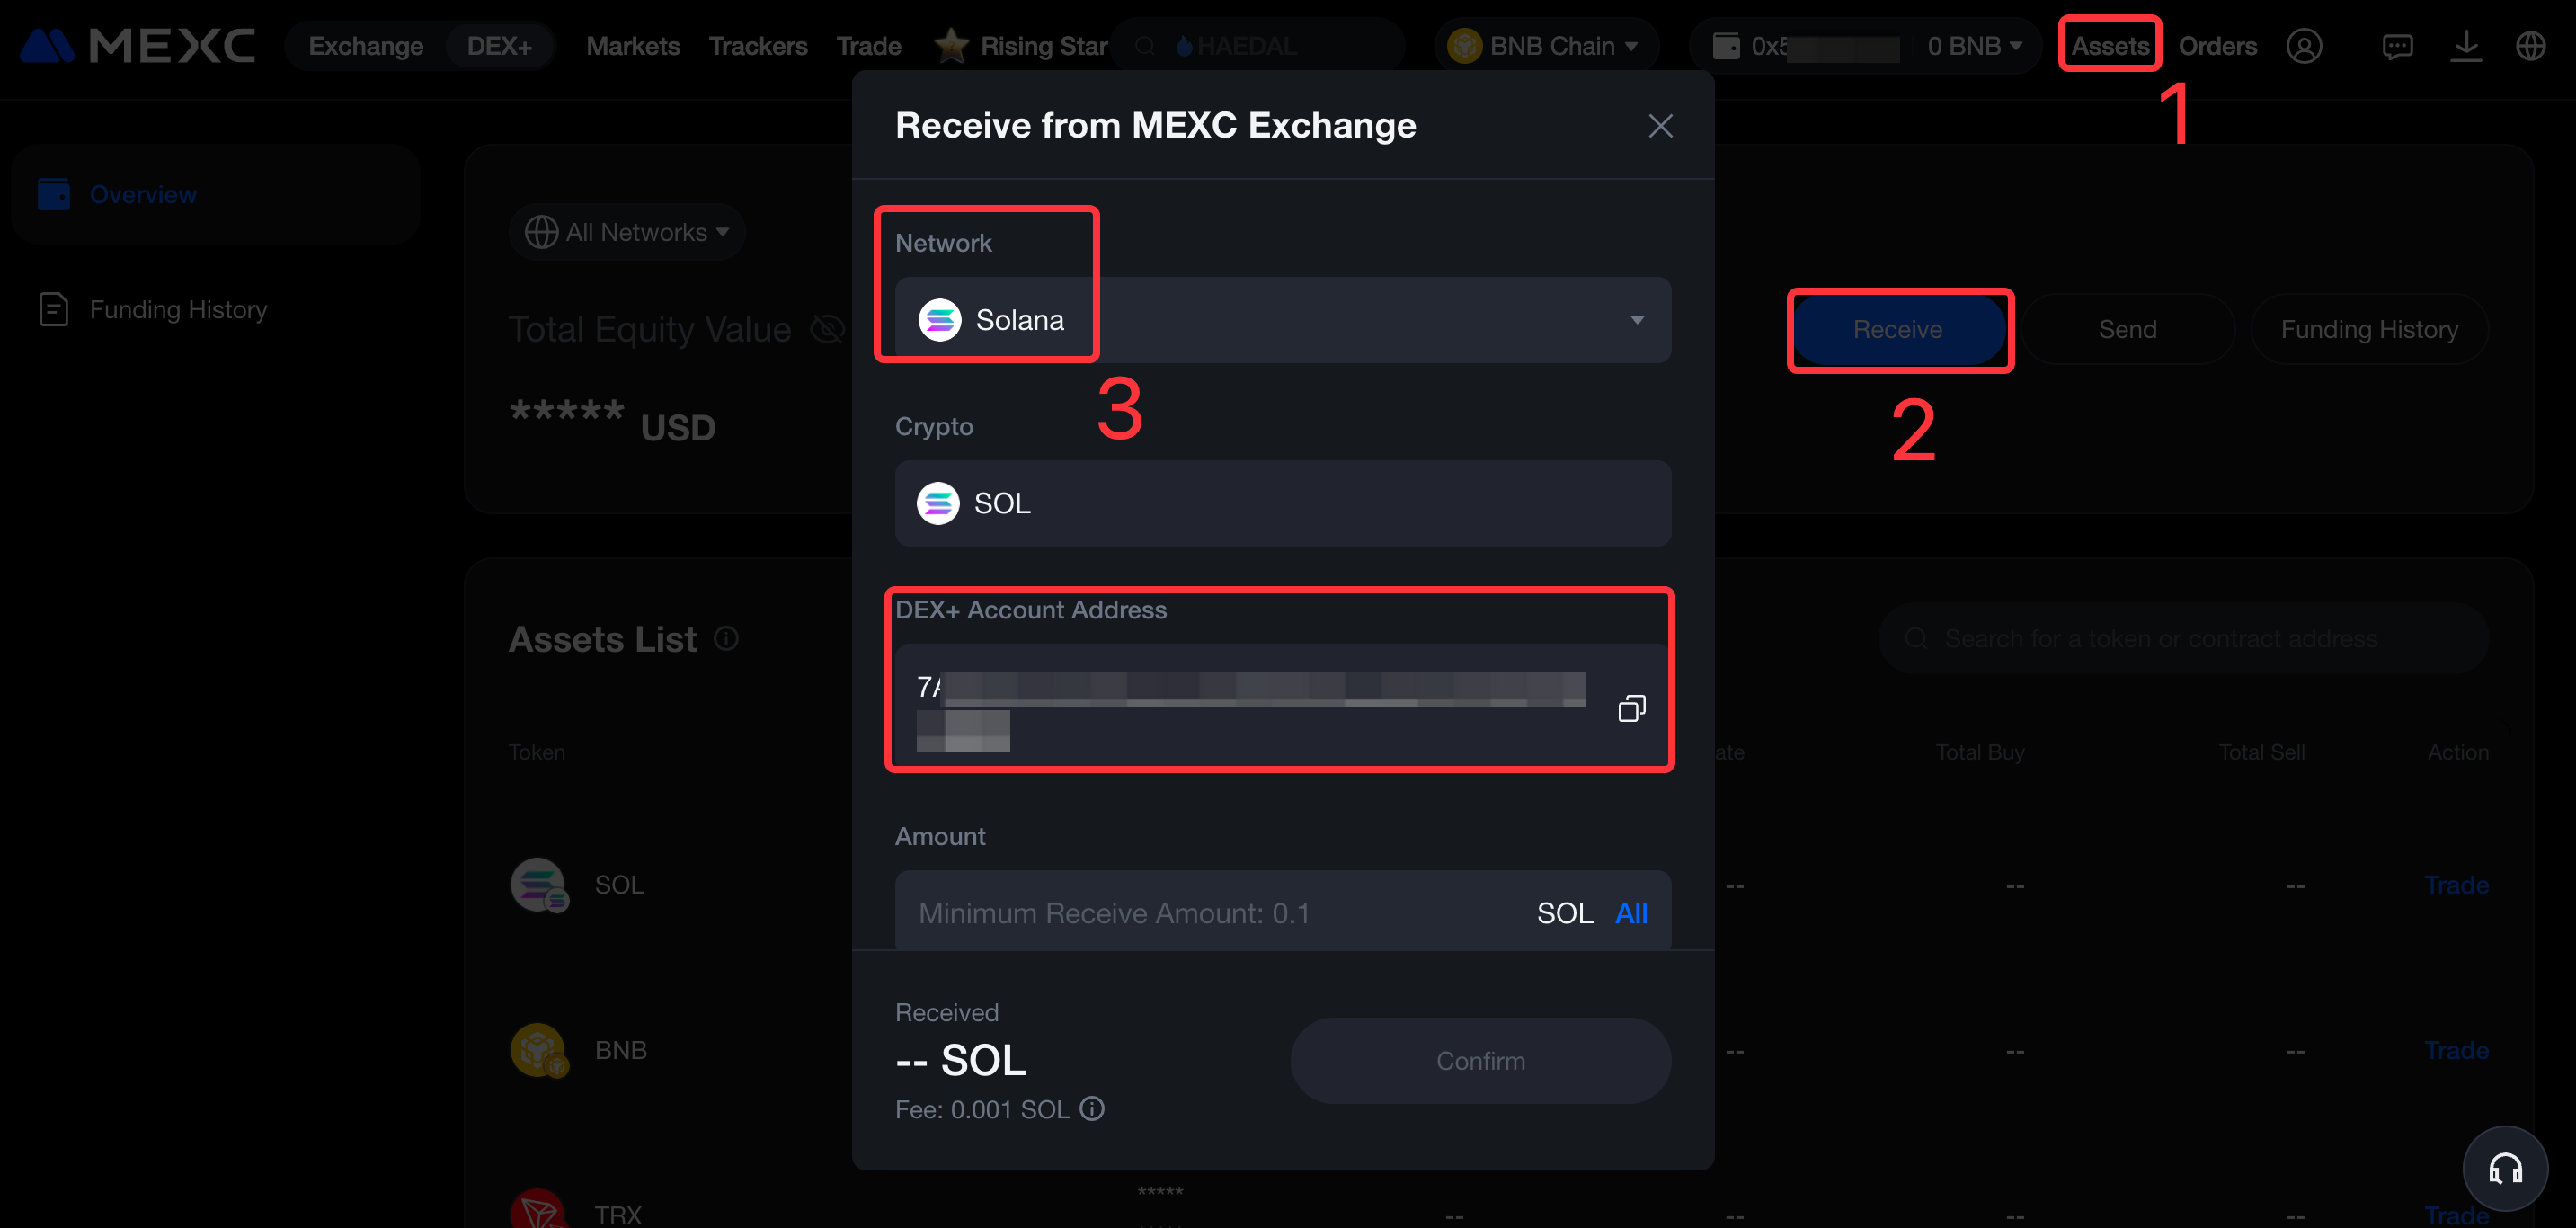Switch to Exchange mode
The height and width of the screenshot is (1228, 2576).
tap(365, 46)
